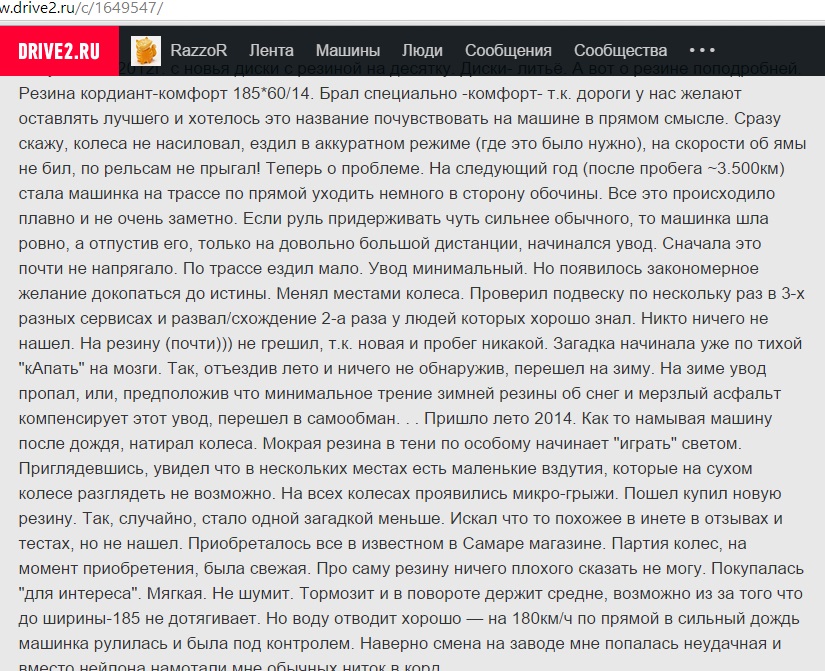Expand the three-dots more menu

pyautogui.click(x=702, y=50)
